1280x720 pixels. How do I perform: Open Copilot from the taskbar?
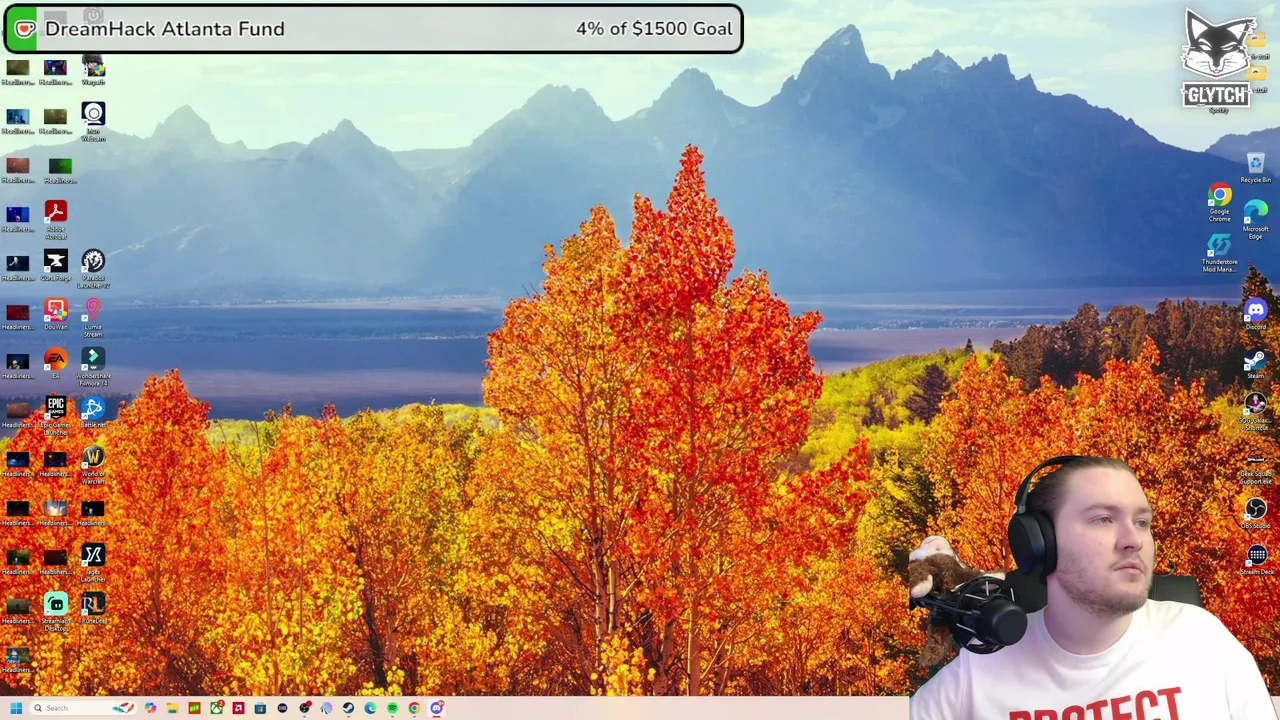(x=150, y=708)
